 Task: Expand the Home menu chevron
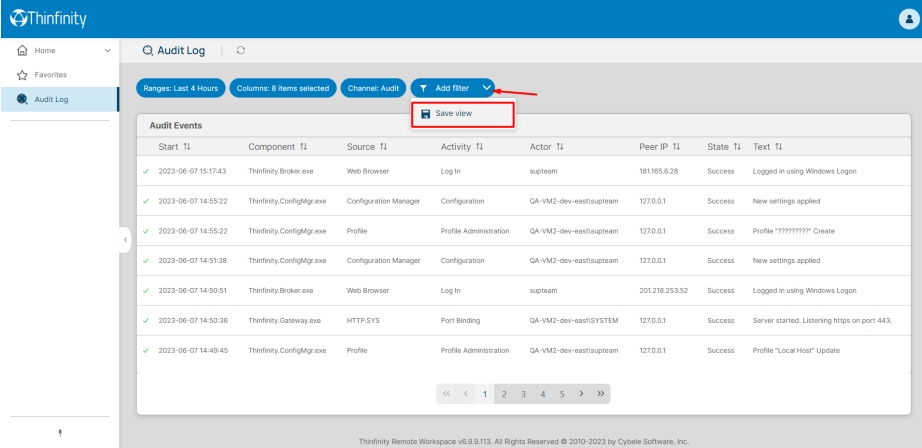pyautogui.click(x=107, y=51)
